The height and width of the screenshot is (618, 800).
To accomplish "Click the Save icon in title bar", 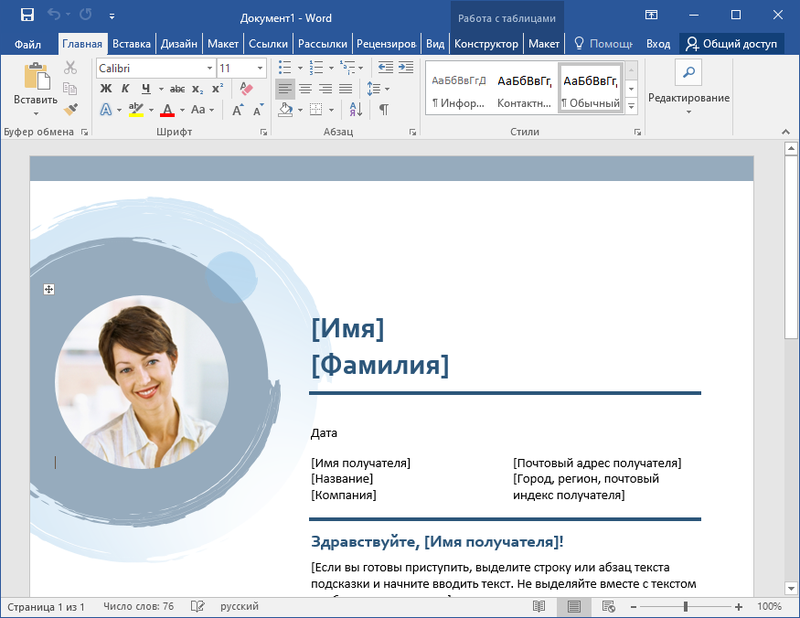I will (27, 16).
